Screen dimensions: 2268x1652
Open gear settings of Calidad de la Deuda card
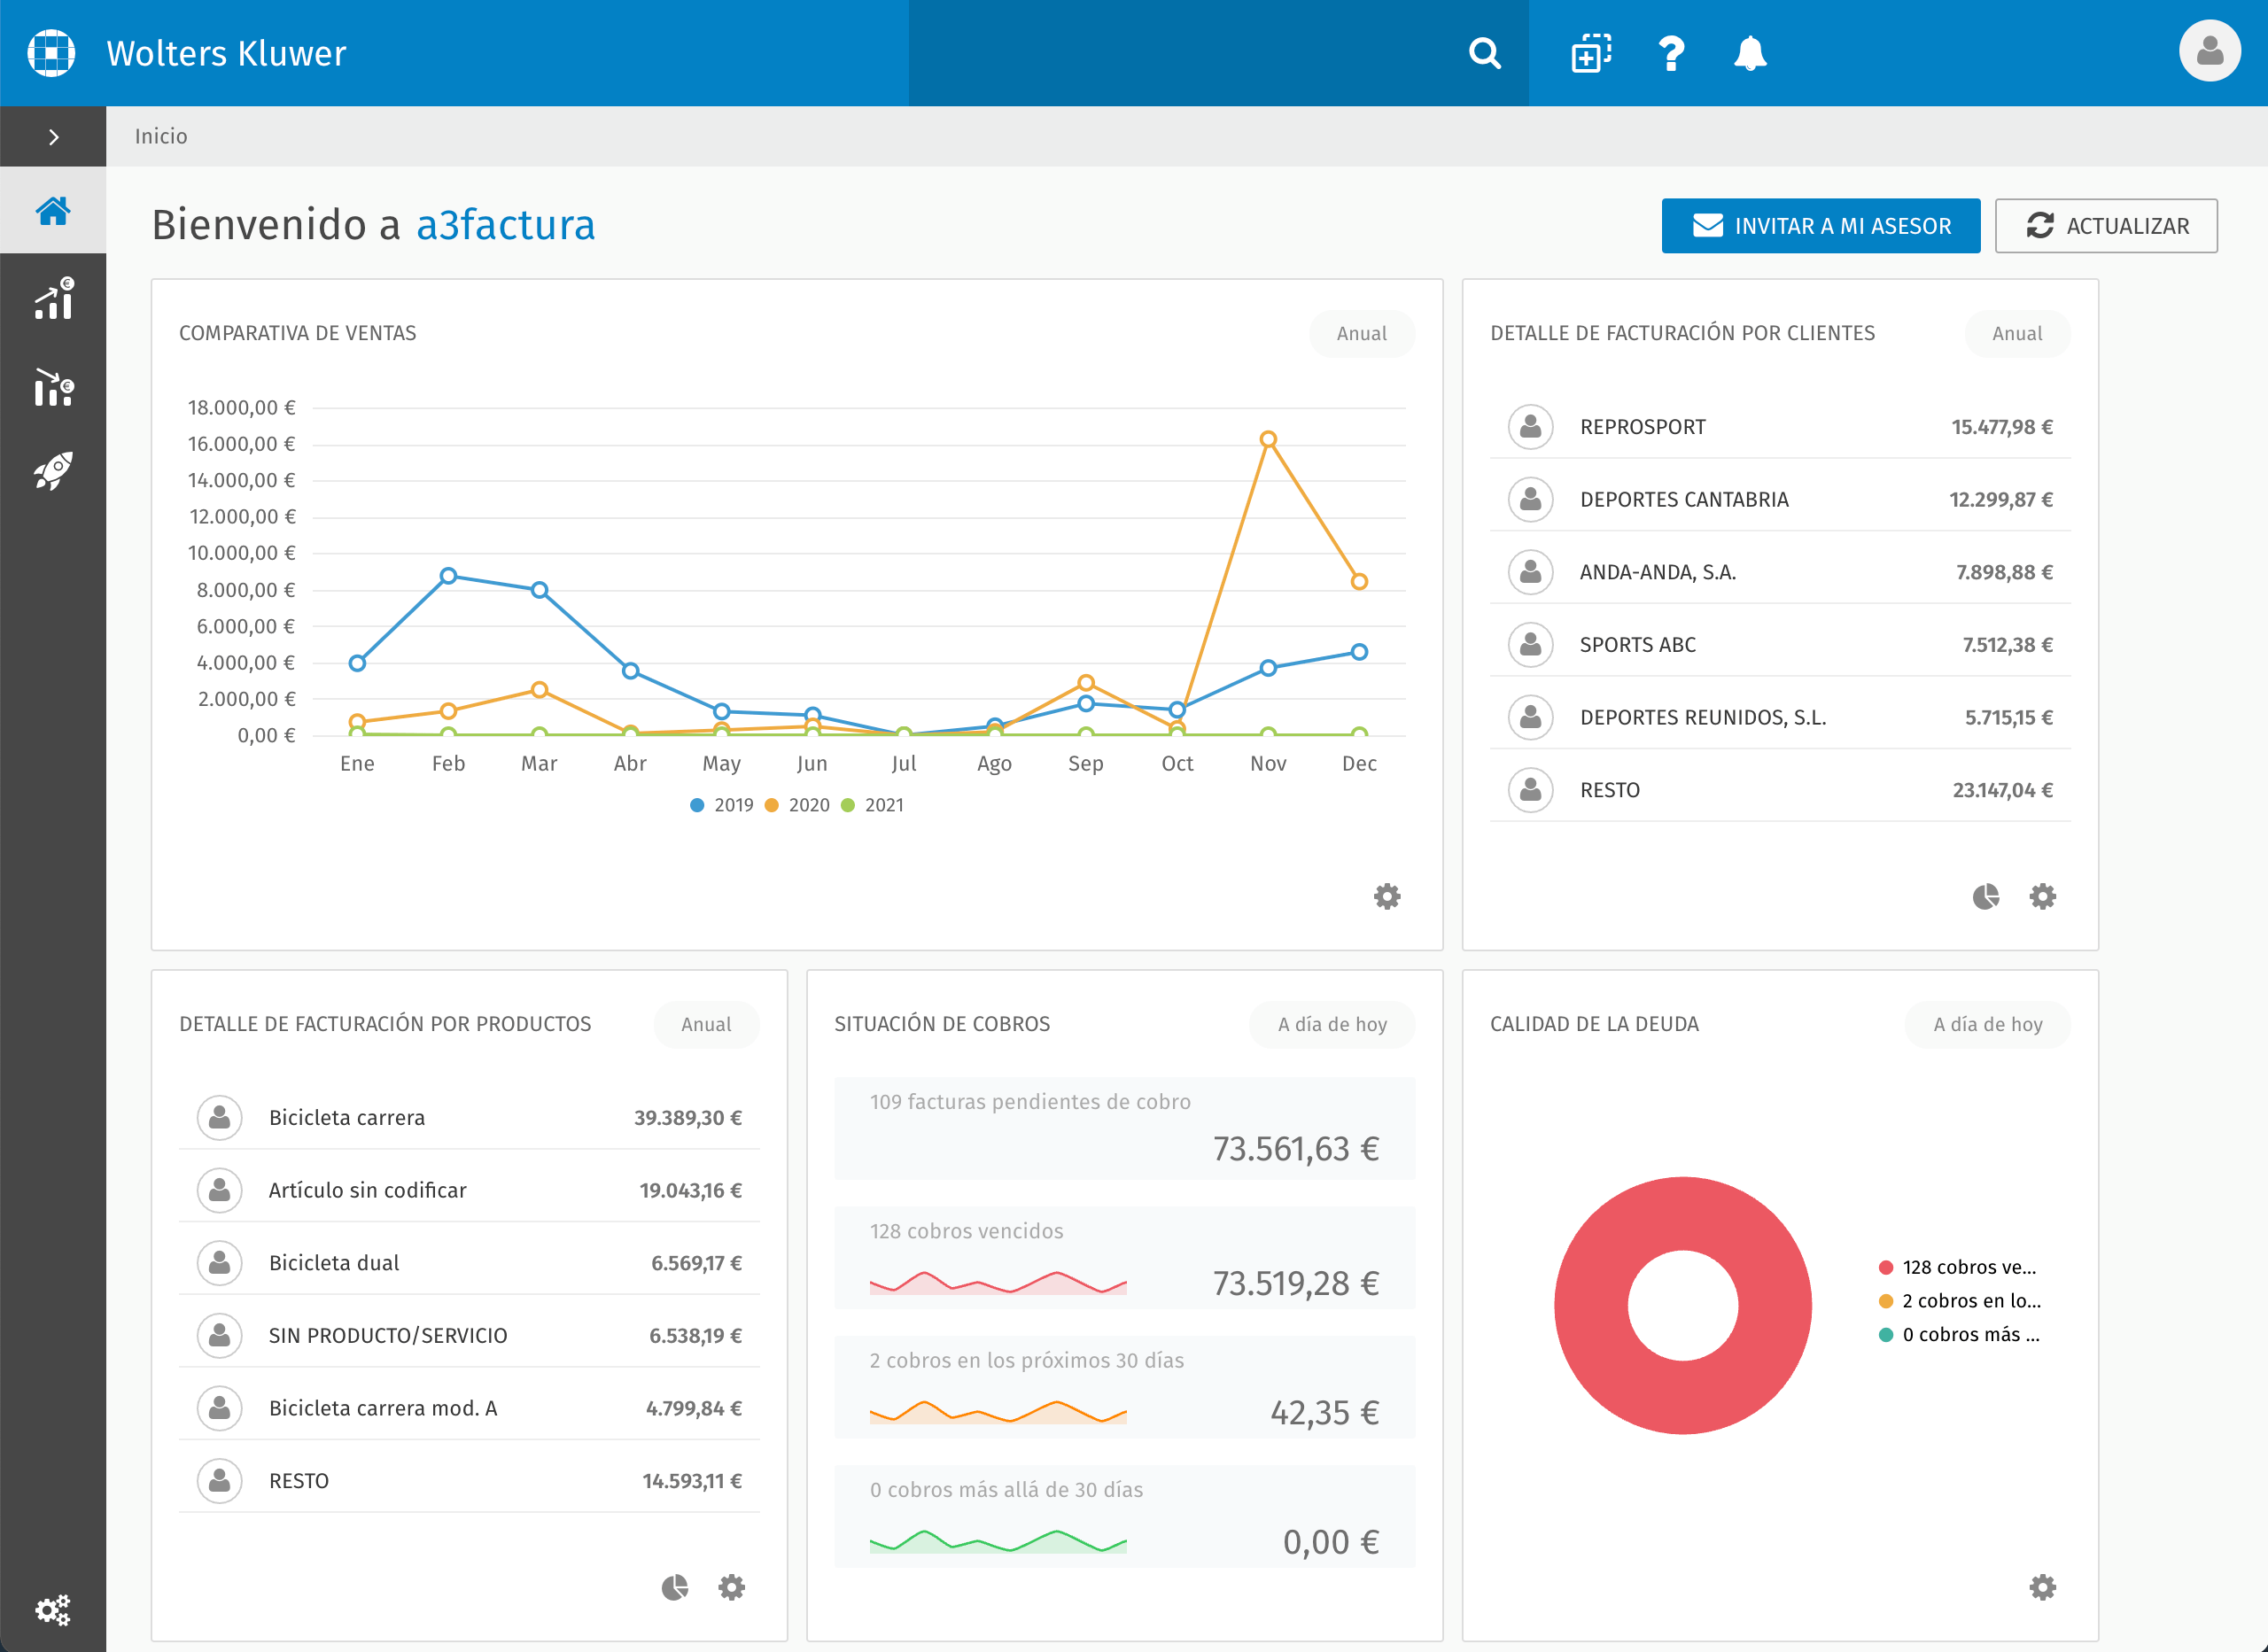pyautogui.click(x=2042, y=1587)
